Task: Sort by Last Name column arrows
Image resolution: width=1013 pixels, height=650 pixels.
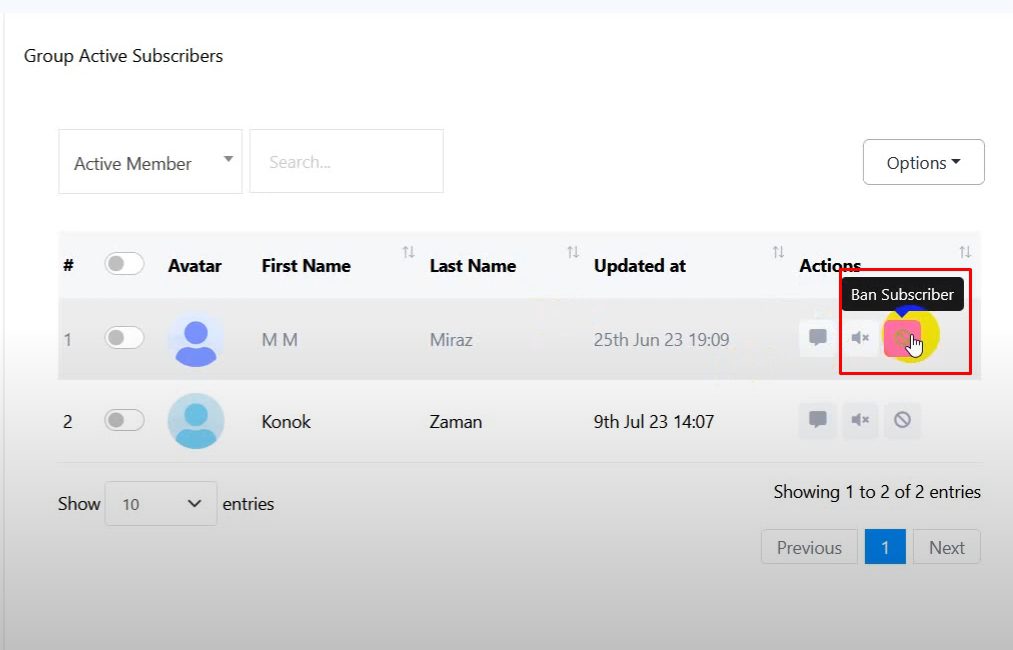Action: (572, 253)
